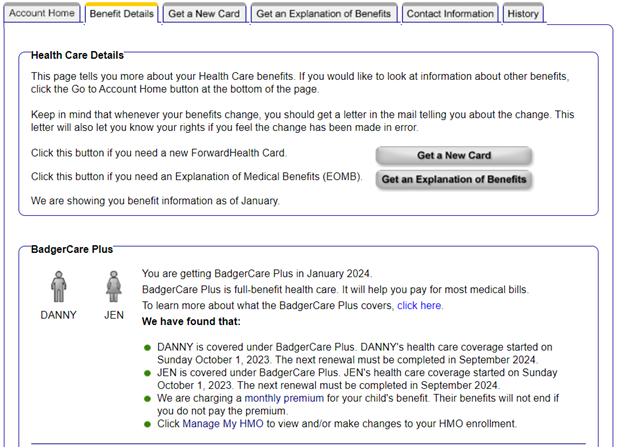Open the monthly premium link
Screen dimensions: 619x447
(284, 398)
